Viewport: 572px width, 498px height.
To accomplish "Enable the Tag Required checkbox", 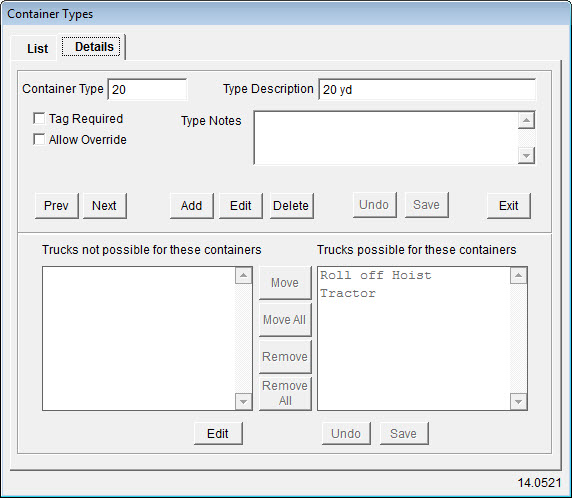I will [x=39, y=118].
